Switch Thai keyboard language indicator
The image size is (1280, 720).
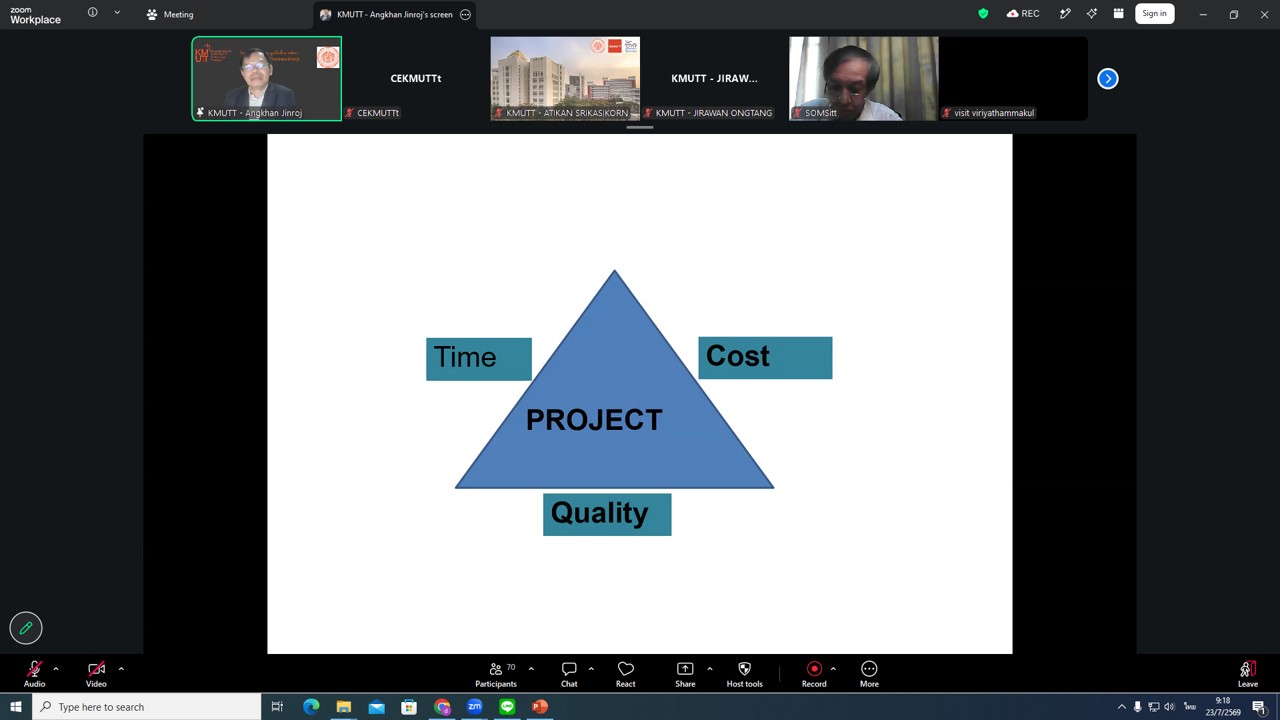1190,707
